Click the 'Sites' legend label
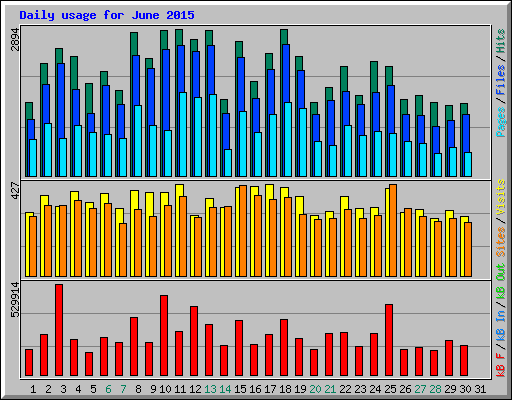Image resolution: width=512 pixels, height=400 pixels. click(x=501, y=242)
